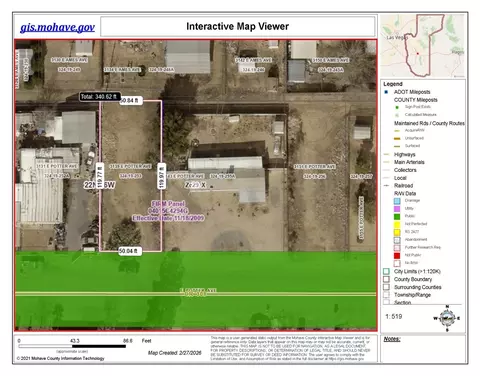Click the Main Arterials line symbol
The height and width of the screenshot is (376, 480).
[x=387, y=162]
